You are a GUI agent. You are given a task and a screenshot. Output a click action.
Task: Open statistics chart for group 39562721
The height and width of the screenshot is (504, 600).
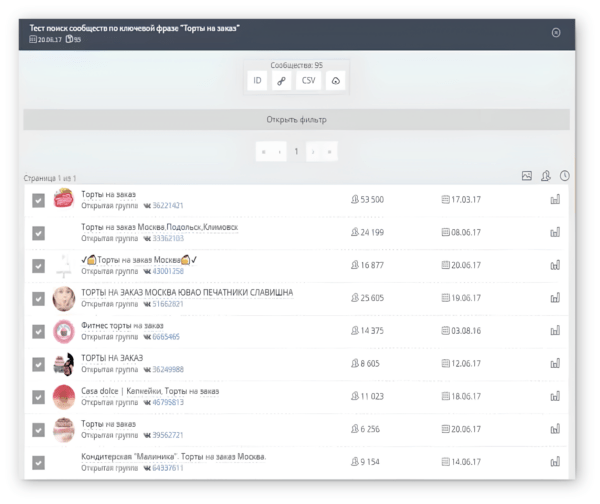tap(555, 429)
